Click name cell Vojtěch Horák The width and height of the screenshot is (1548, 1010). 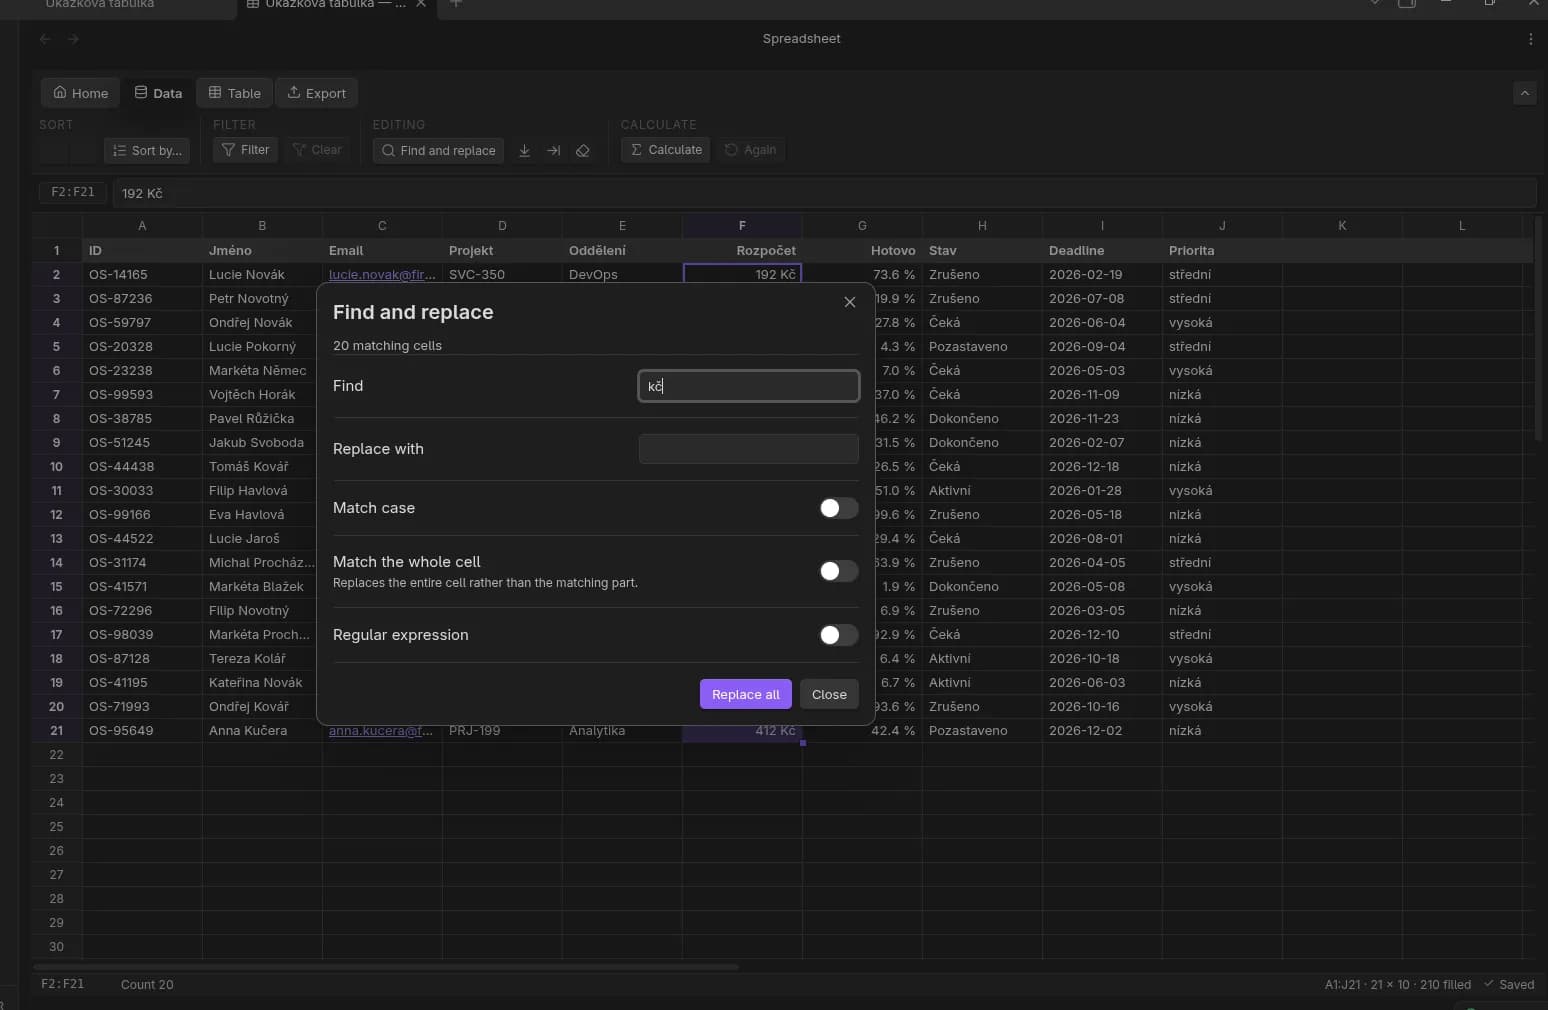262,394
